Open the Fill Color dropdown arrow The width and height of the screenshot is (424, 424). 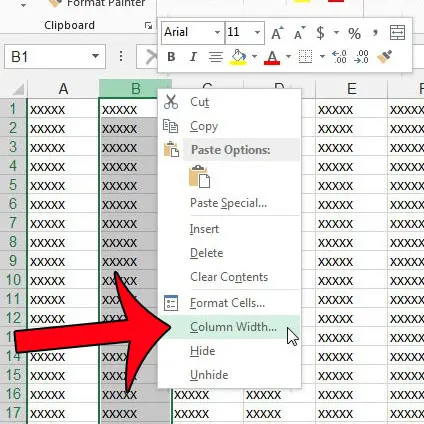coord(254,57)
